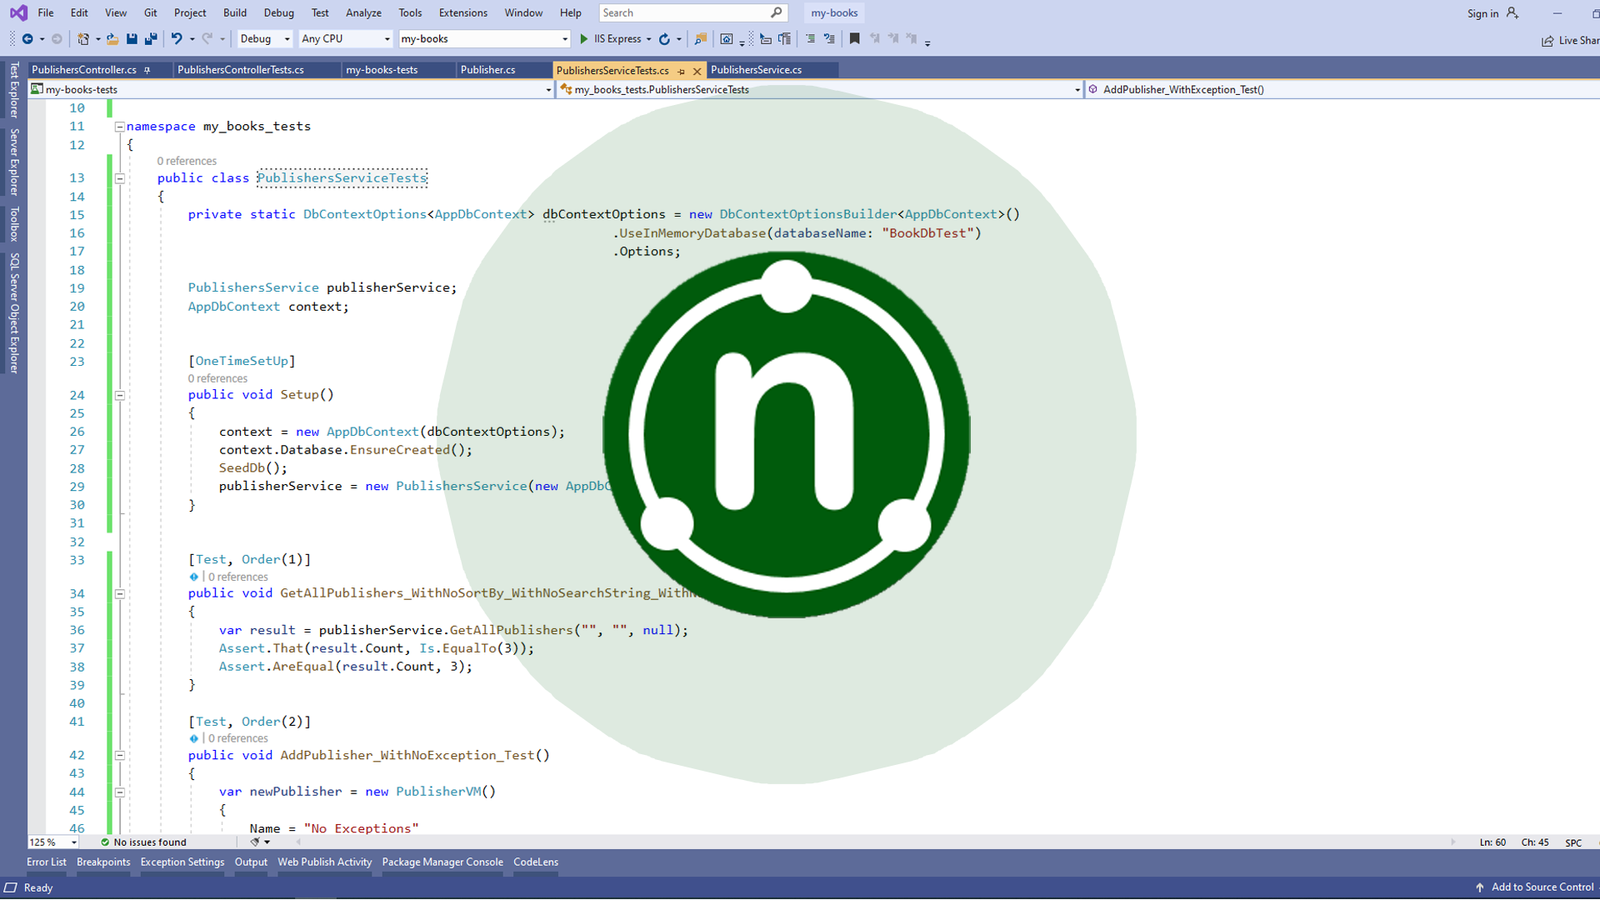Redo the last undone edit
The height and width of the screenshot is (900, 1600).
(x=207, y=39)
